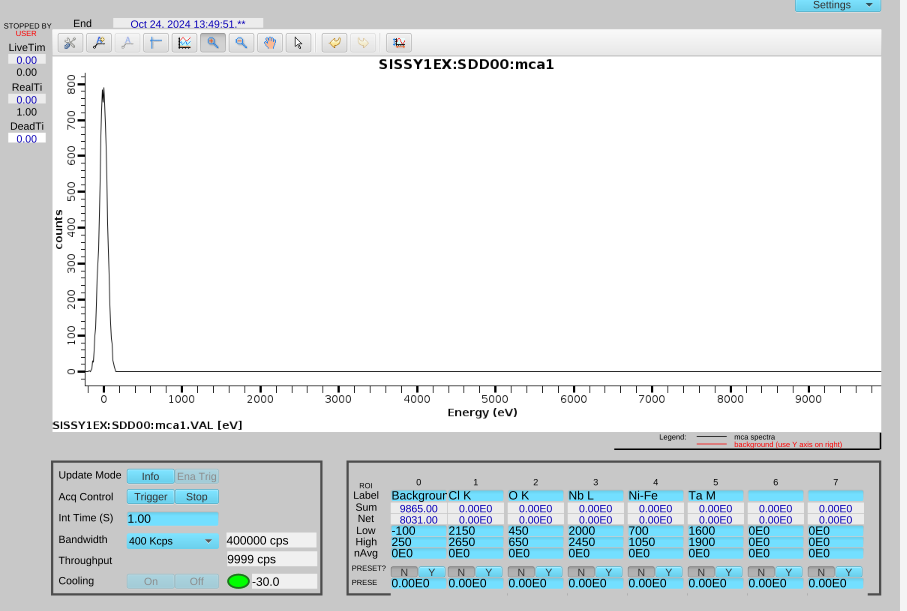Turn cooling On

tap(150, 581)
